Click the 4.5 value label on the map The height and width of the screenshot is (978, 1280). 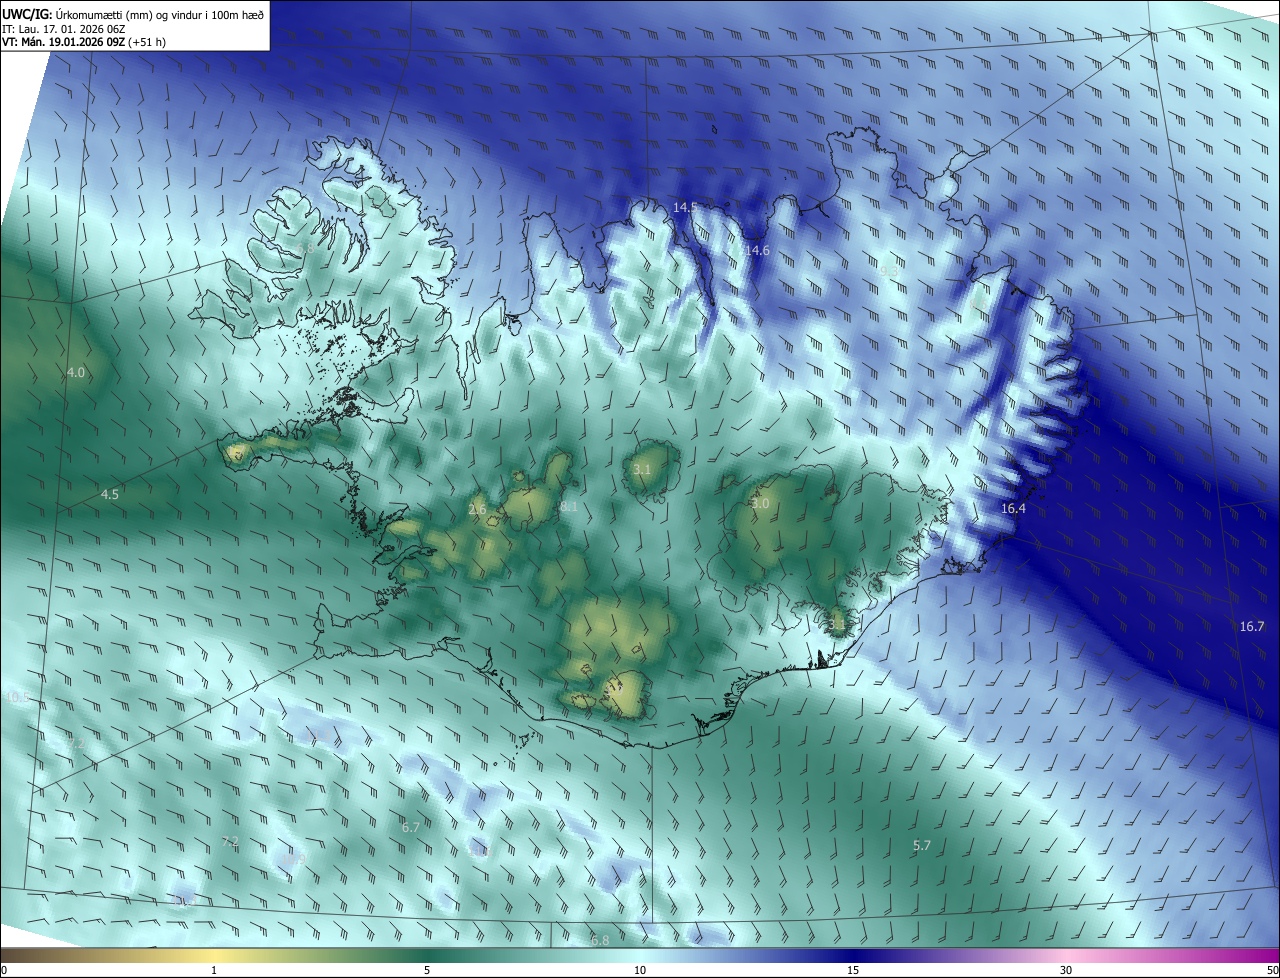tap(110, 494)
